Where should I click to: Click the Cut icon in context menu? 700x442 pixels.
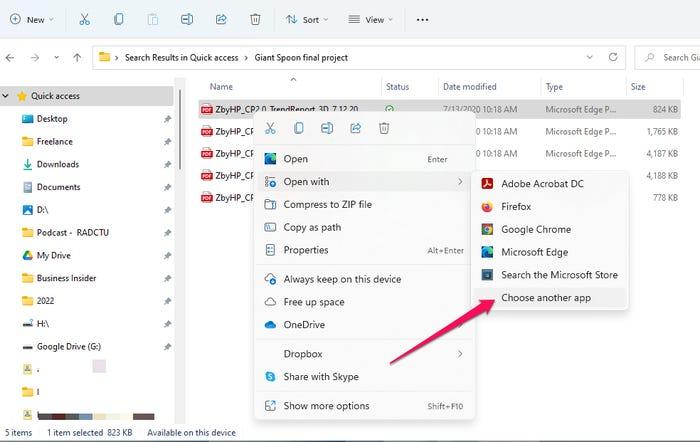tap(270, 128)
